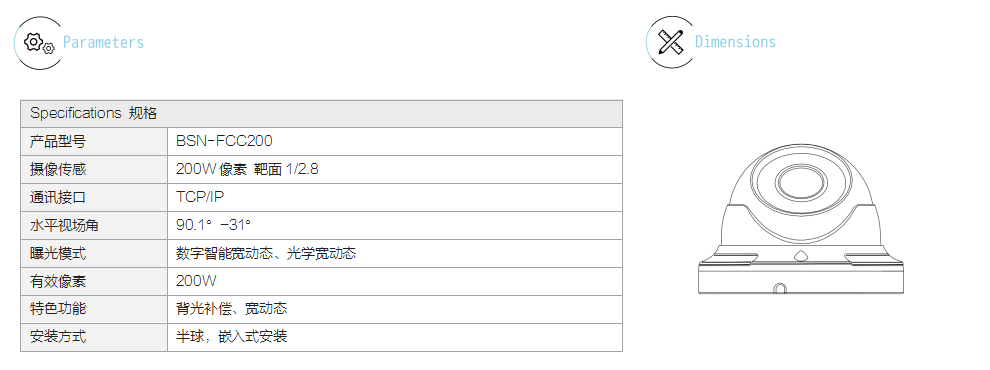The width and height of the screenshot is (990, 370).
Task: Select the 90.1° -31° value
Action: [x=213, y=225]
